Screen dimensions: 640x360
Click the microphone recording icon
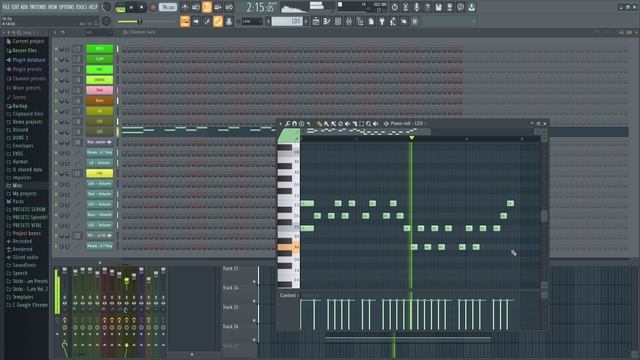click(x=416, y=7)
